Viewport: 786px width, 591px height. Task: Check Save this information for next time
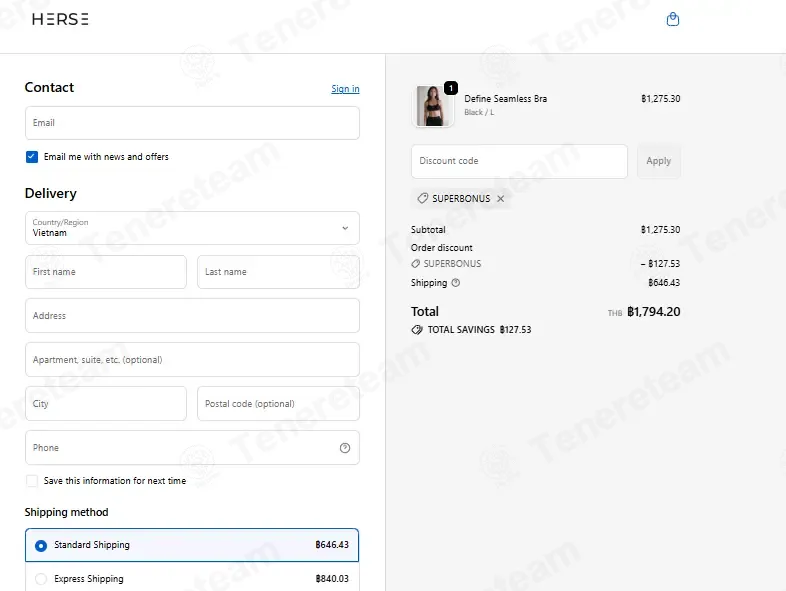click(x=32, y=481)
